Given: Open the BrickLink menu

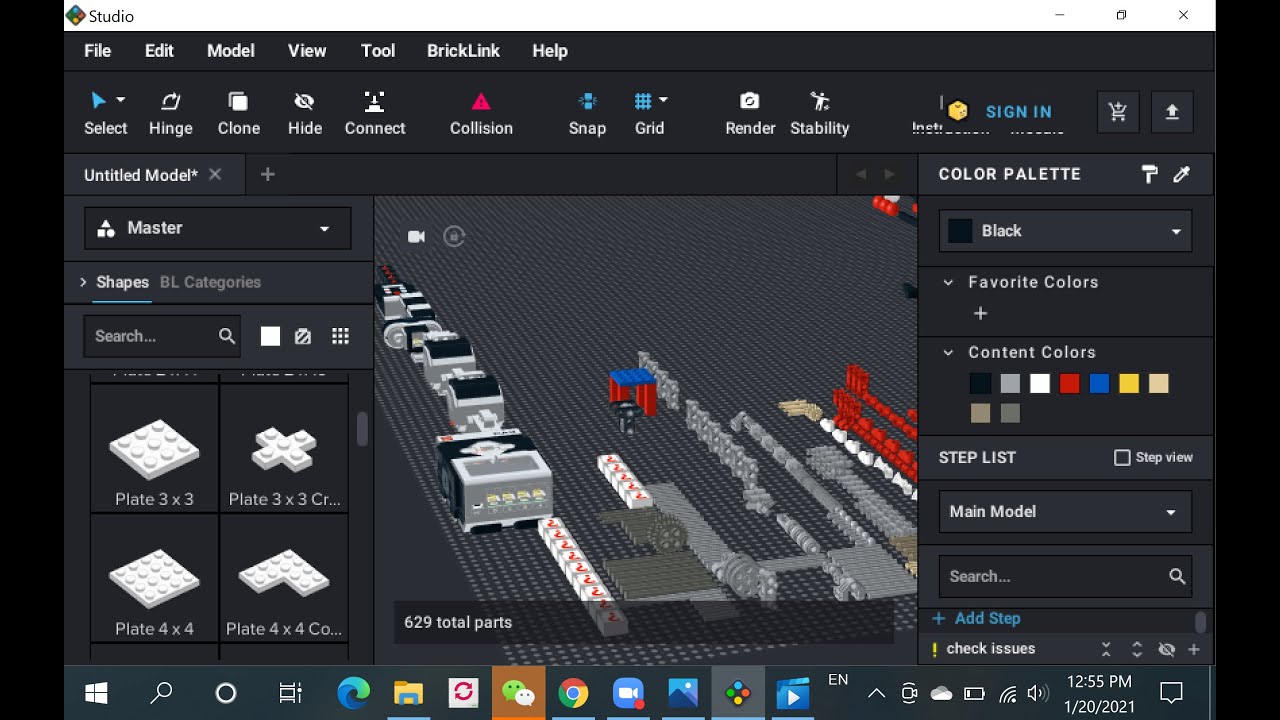Looking at the screenshot, I should tap(463, 51).
